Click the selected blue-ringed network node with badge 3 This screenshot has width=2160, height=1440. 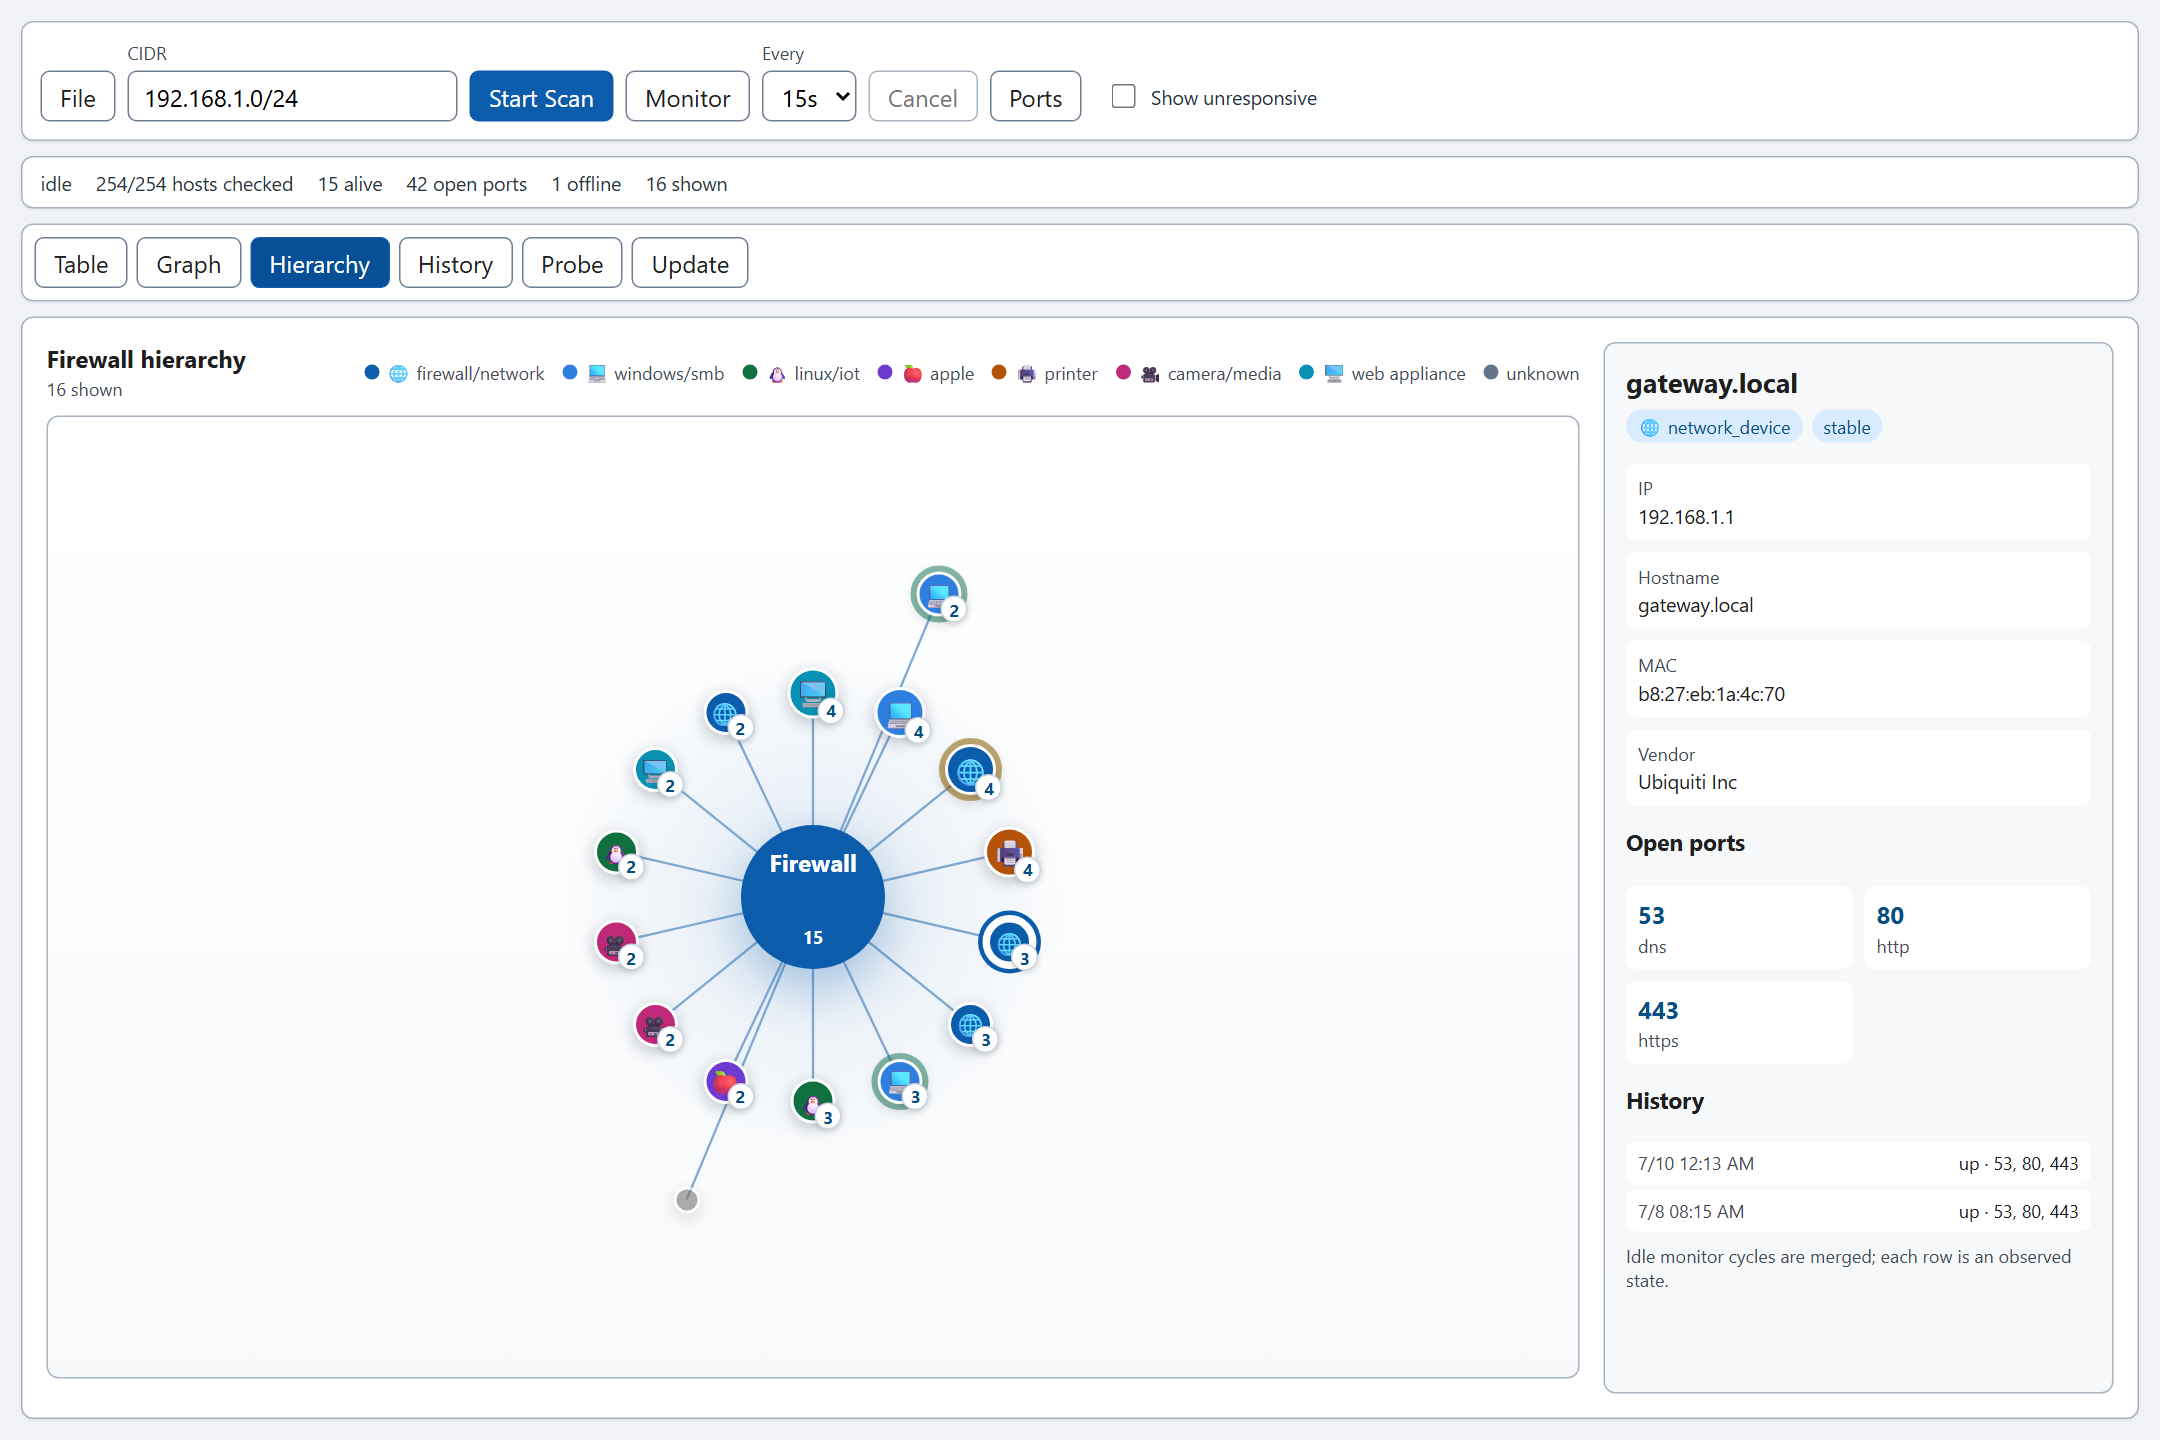click(x=1009, y=942)
